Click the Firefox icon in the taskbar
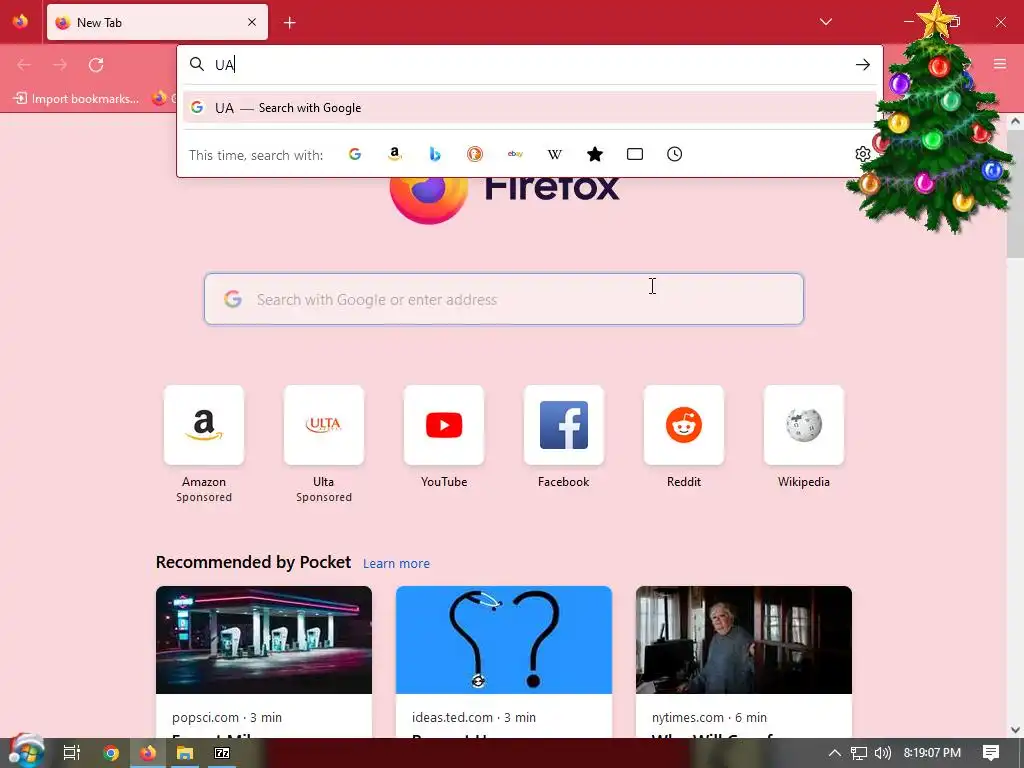Screen dimensions: 1024x768 tap(148, 753)
